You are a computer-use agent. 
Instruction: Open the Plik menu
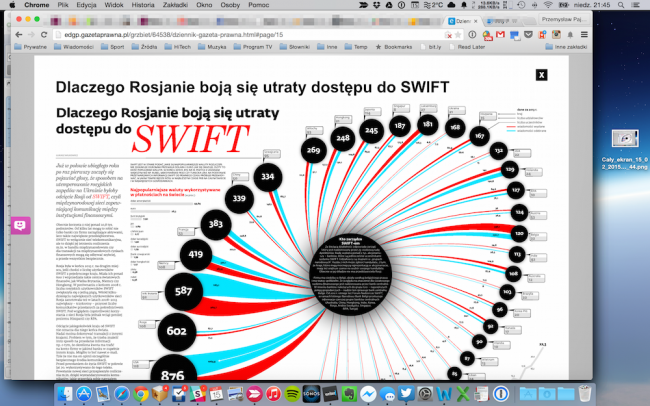[x=63, y=5]
